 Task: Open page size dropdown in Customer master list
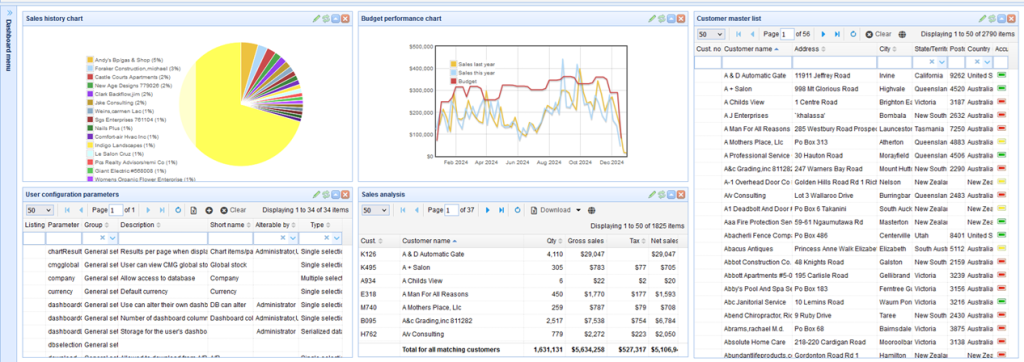(x=711, y=34)
